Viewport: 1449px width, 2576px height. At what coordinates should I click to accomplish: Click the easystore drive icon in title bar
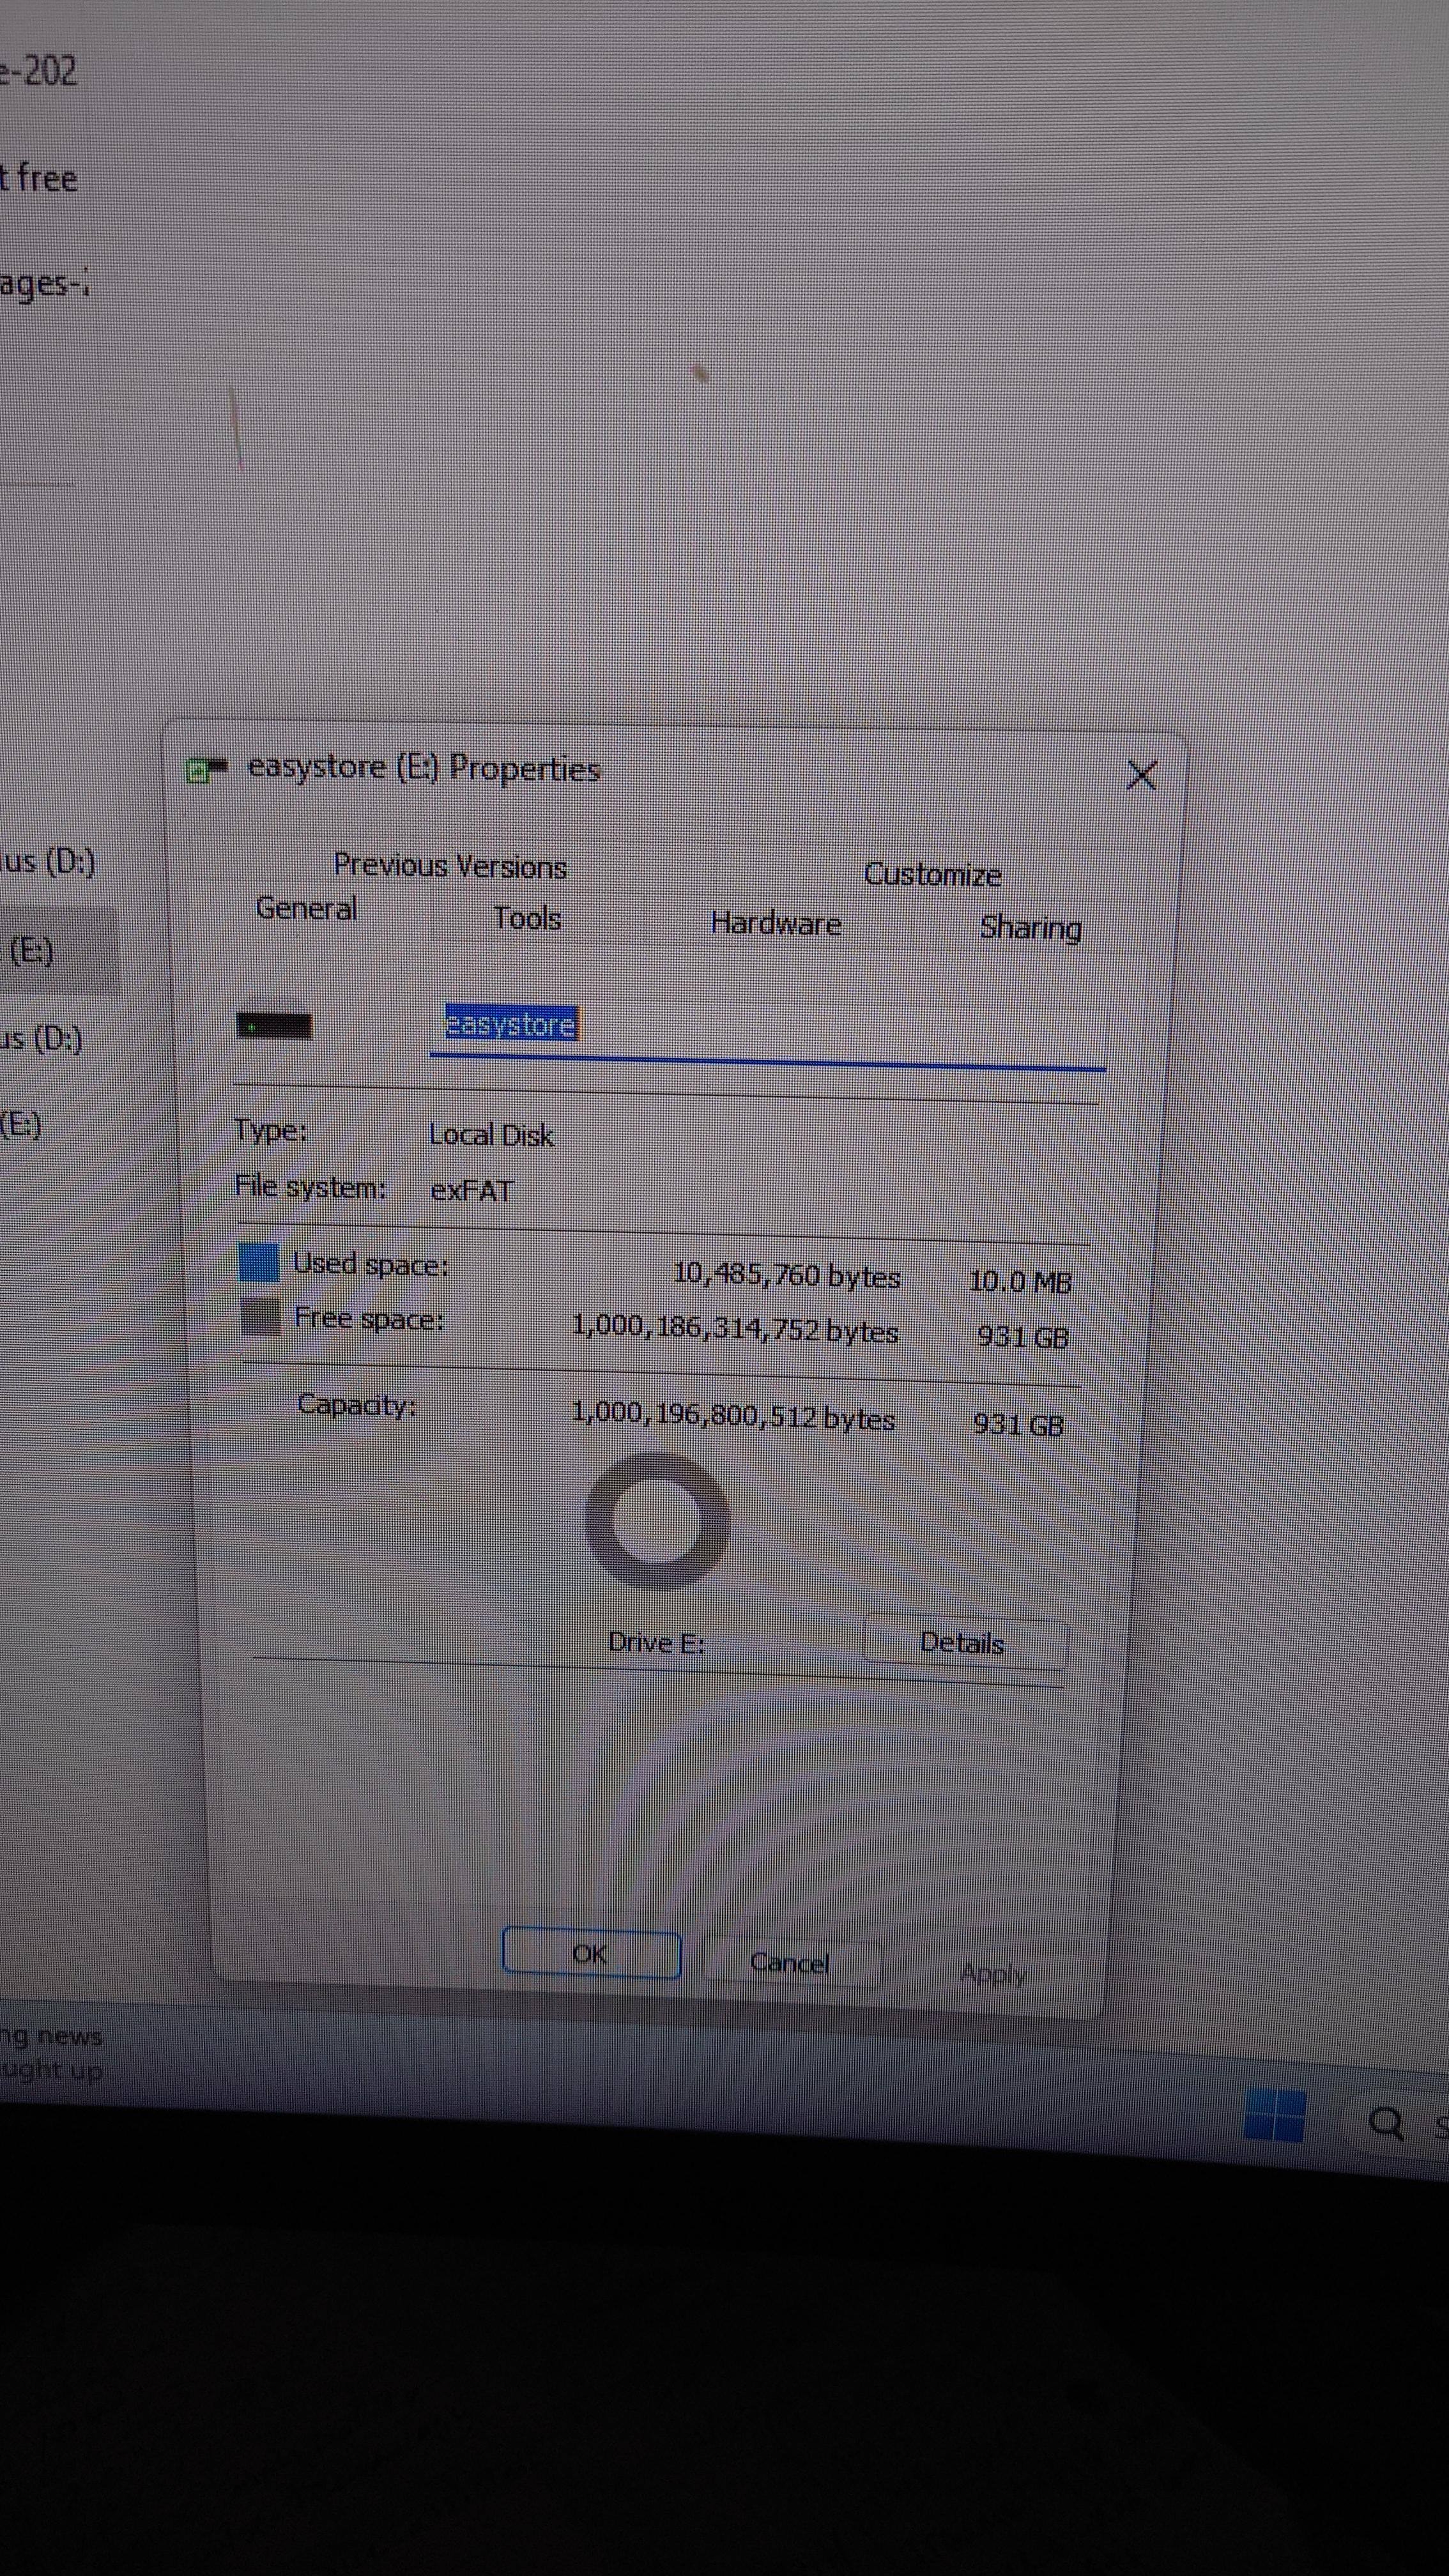207,769
